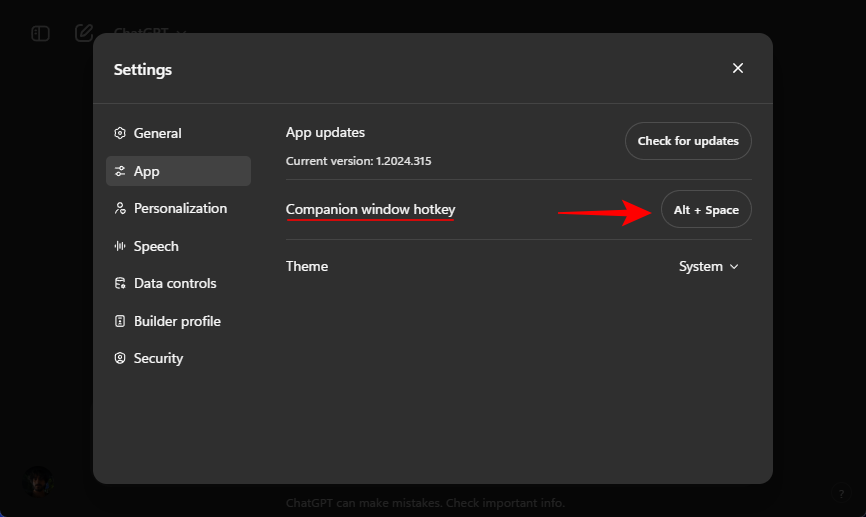Click the database icon beside Data controls
Image resolution: width=866 pixels, height=517 pixels.
(x=120, y=283)
